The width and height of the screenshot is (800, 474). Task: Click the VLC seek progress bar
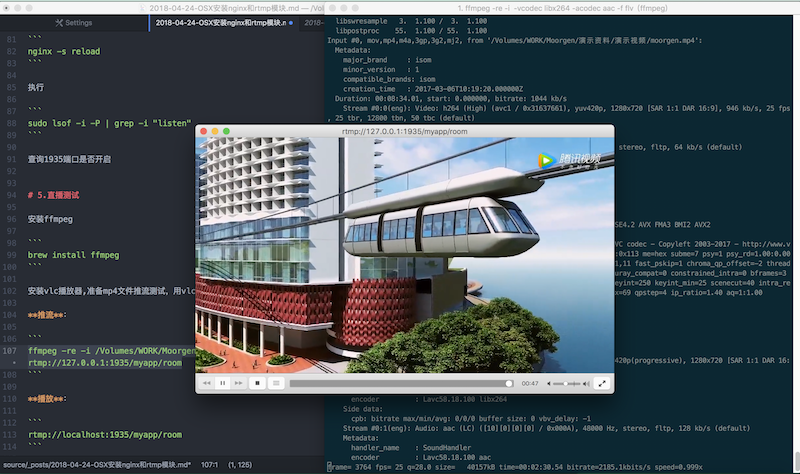(x=400, y=383)
